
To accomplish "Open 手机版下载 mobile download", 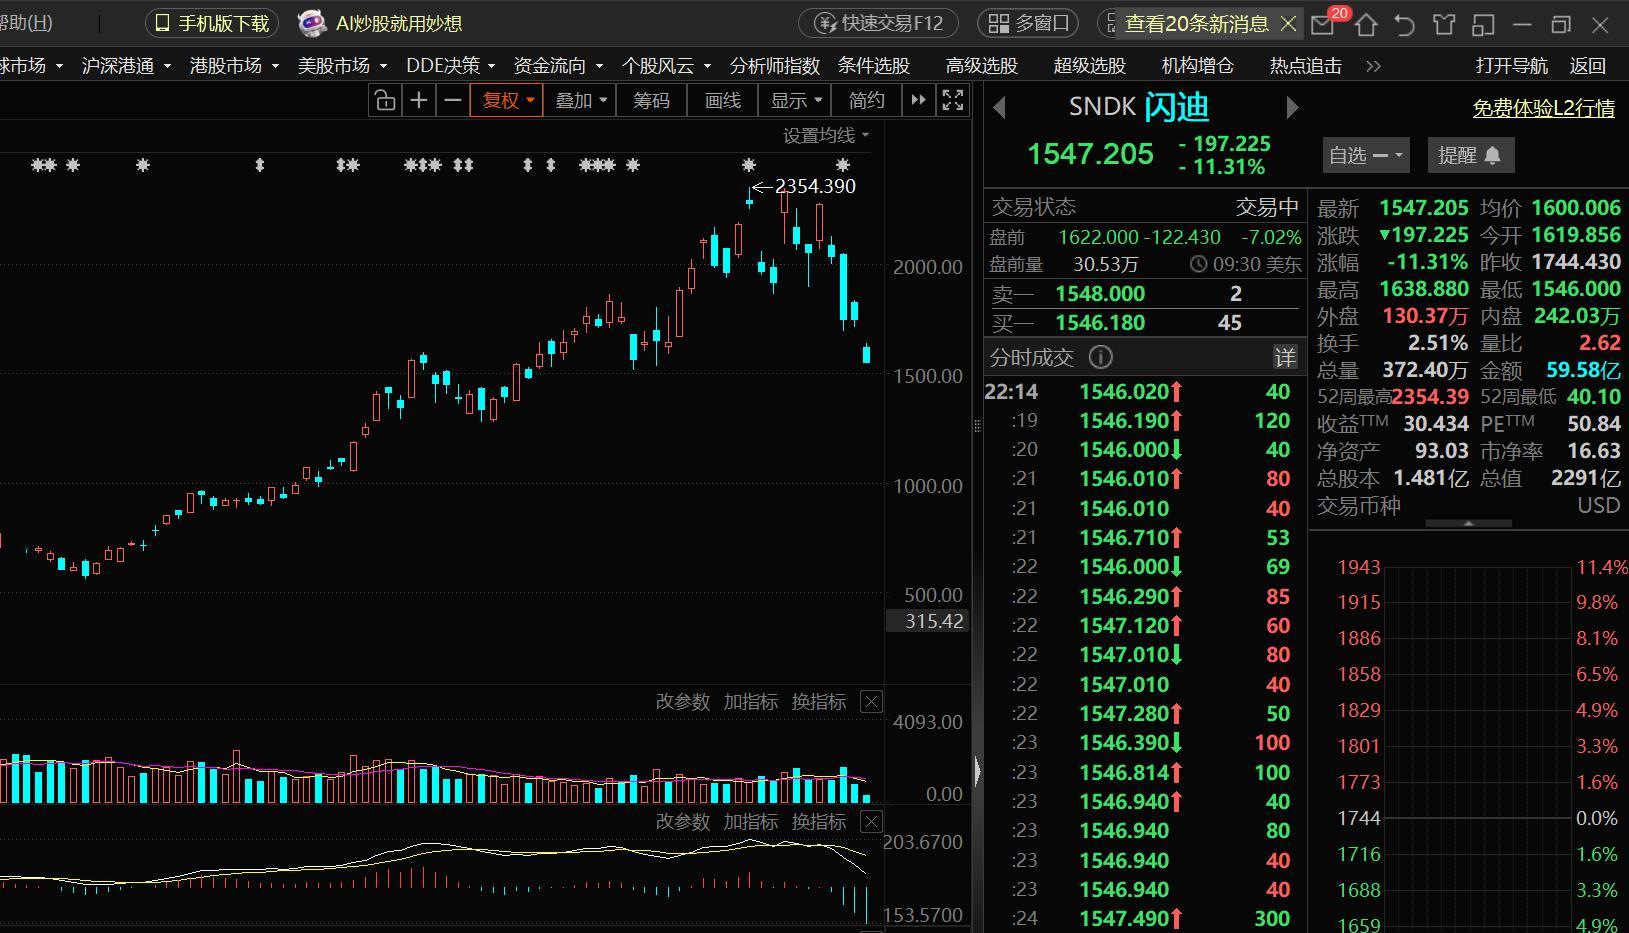I will [x=211, y=23].
